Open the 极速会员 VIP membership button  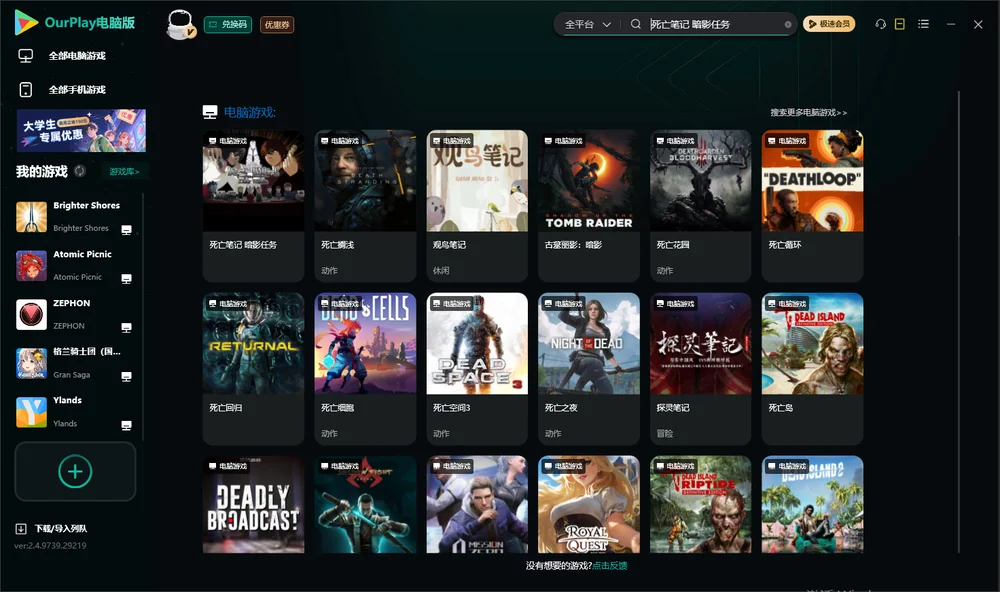tap(829, 24)
